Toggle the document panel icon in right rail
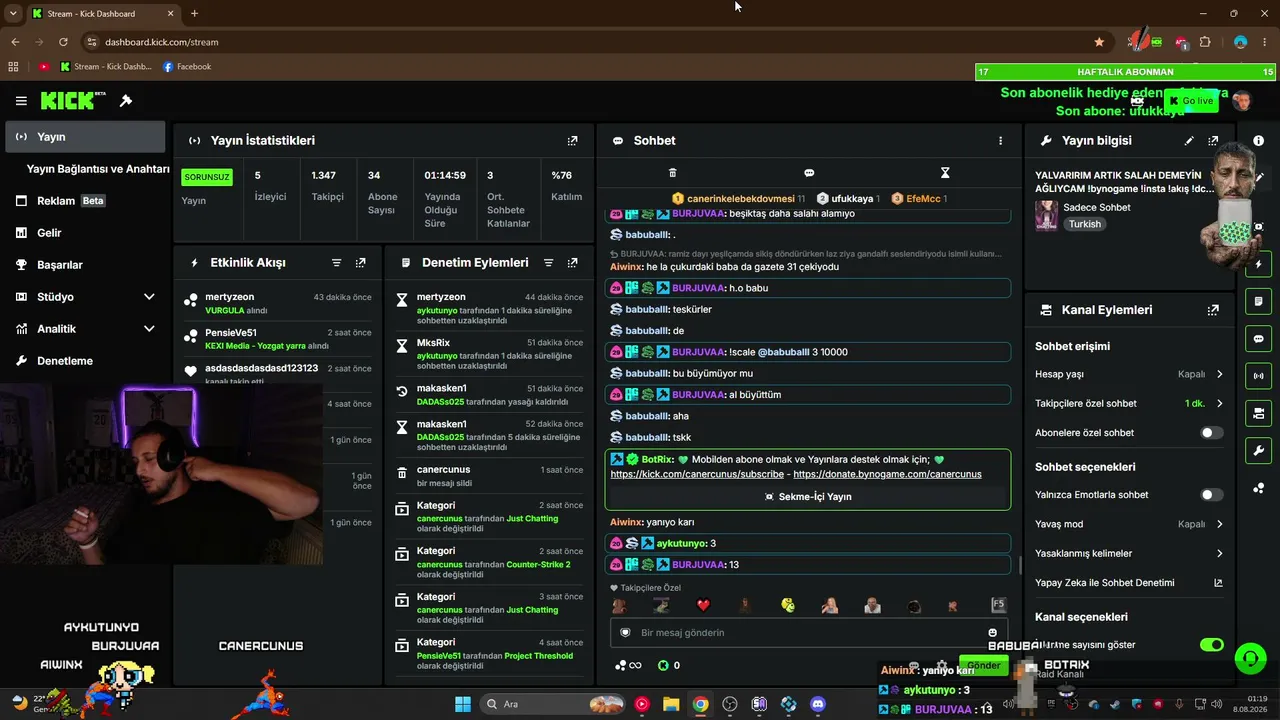This screenshot has height=720, width=1280. tap(1259, 302)
